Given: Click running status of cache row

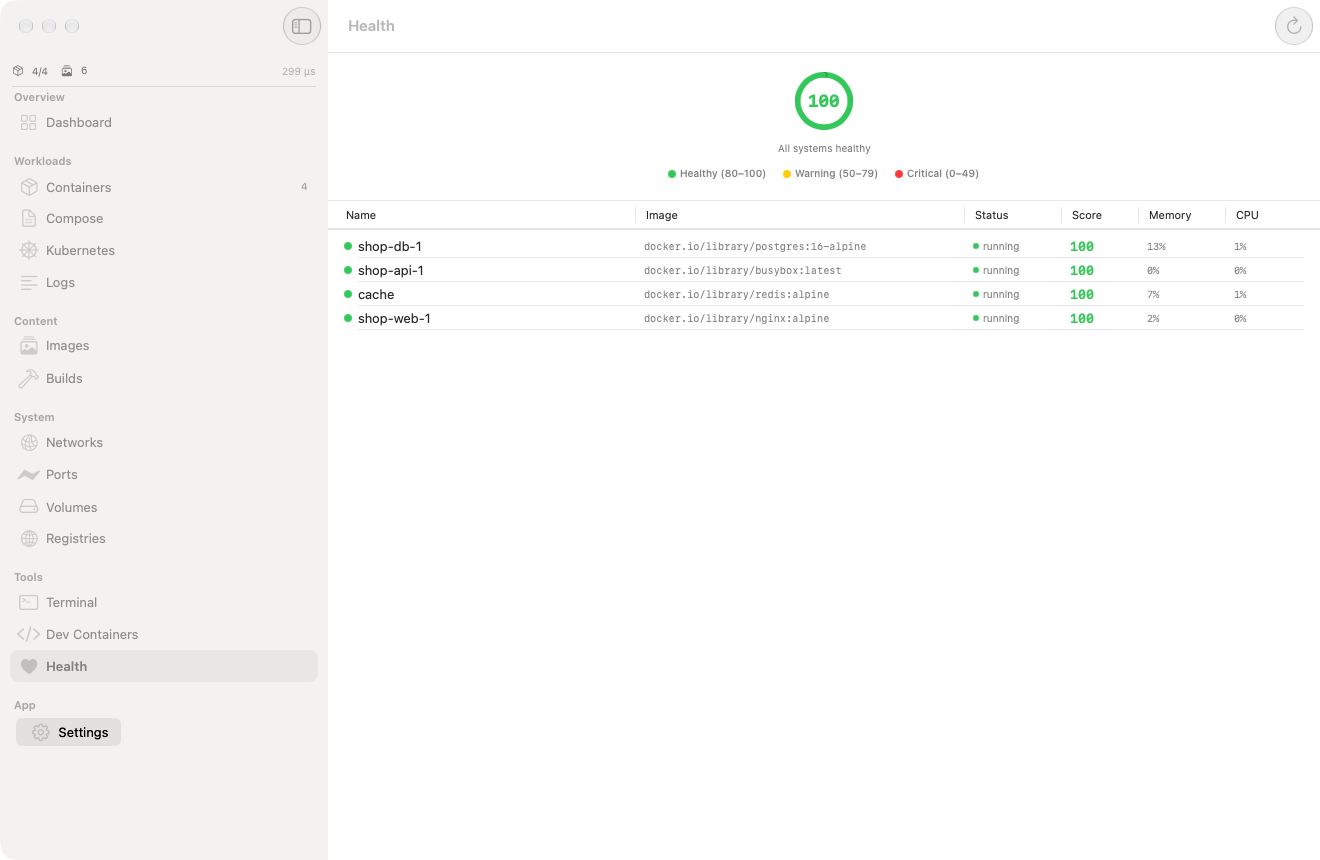Looking at the screenshot, I should (996, 294).
